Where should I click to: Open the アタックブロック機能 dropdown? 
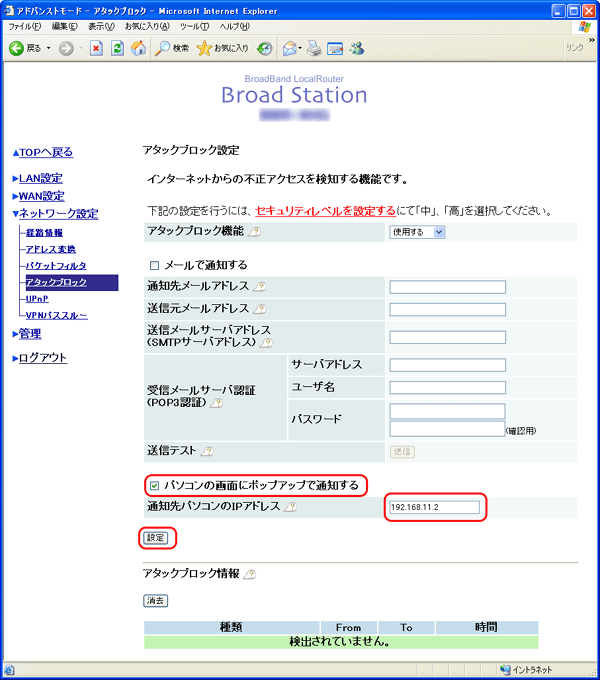416,232
